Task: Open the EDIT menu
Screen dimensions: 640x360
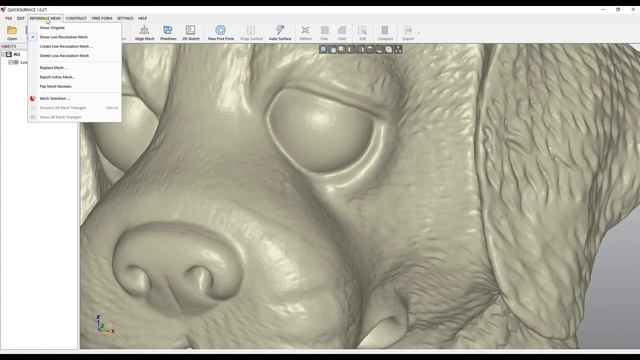Action: [20, 18]
